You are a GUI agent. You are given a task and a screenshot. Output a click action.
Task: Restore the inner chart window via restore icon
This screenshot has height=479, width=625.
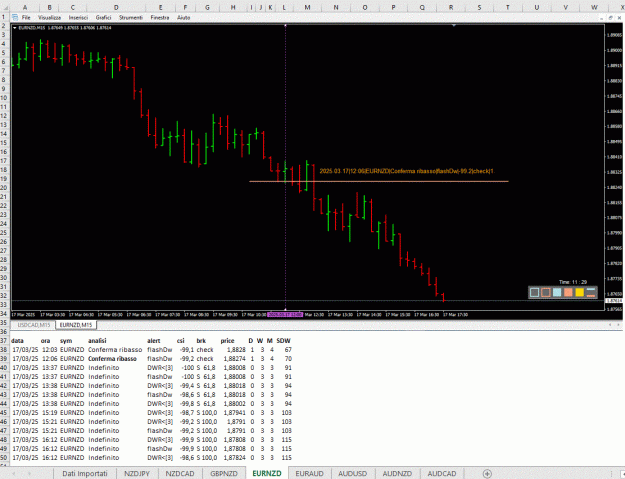click(x=610, y=18)
